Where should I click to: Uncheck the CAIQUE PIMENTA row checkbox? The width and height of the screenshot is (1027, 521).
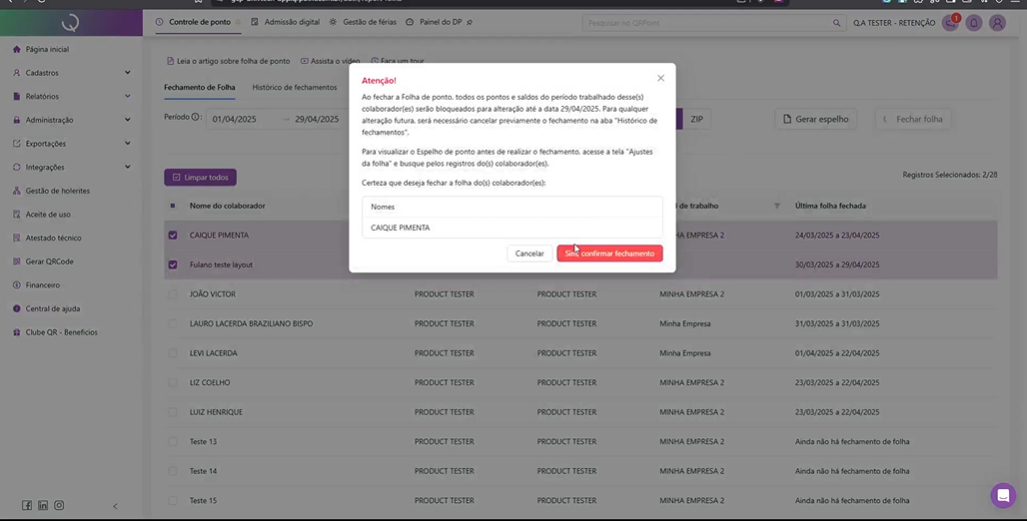tap(173, 236)
